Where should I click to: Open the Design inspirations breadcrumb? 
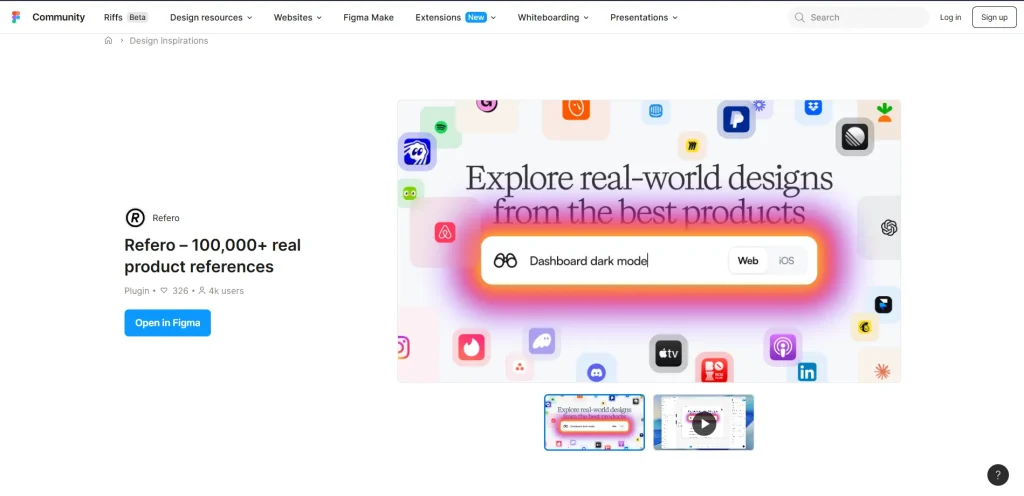coord(168,40)
